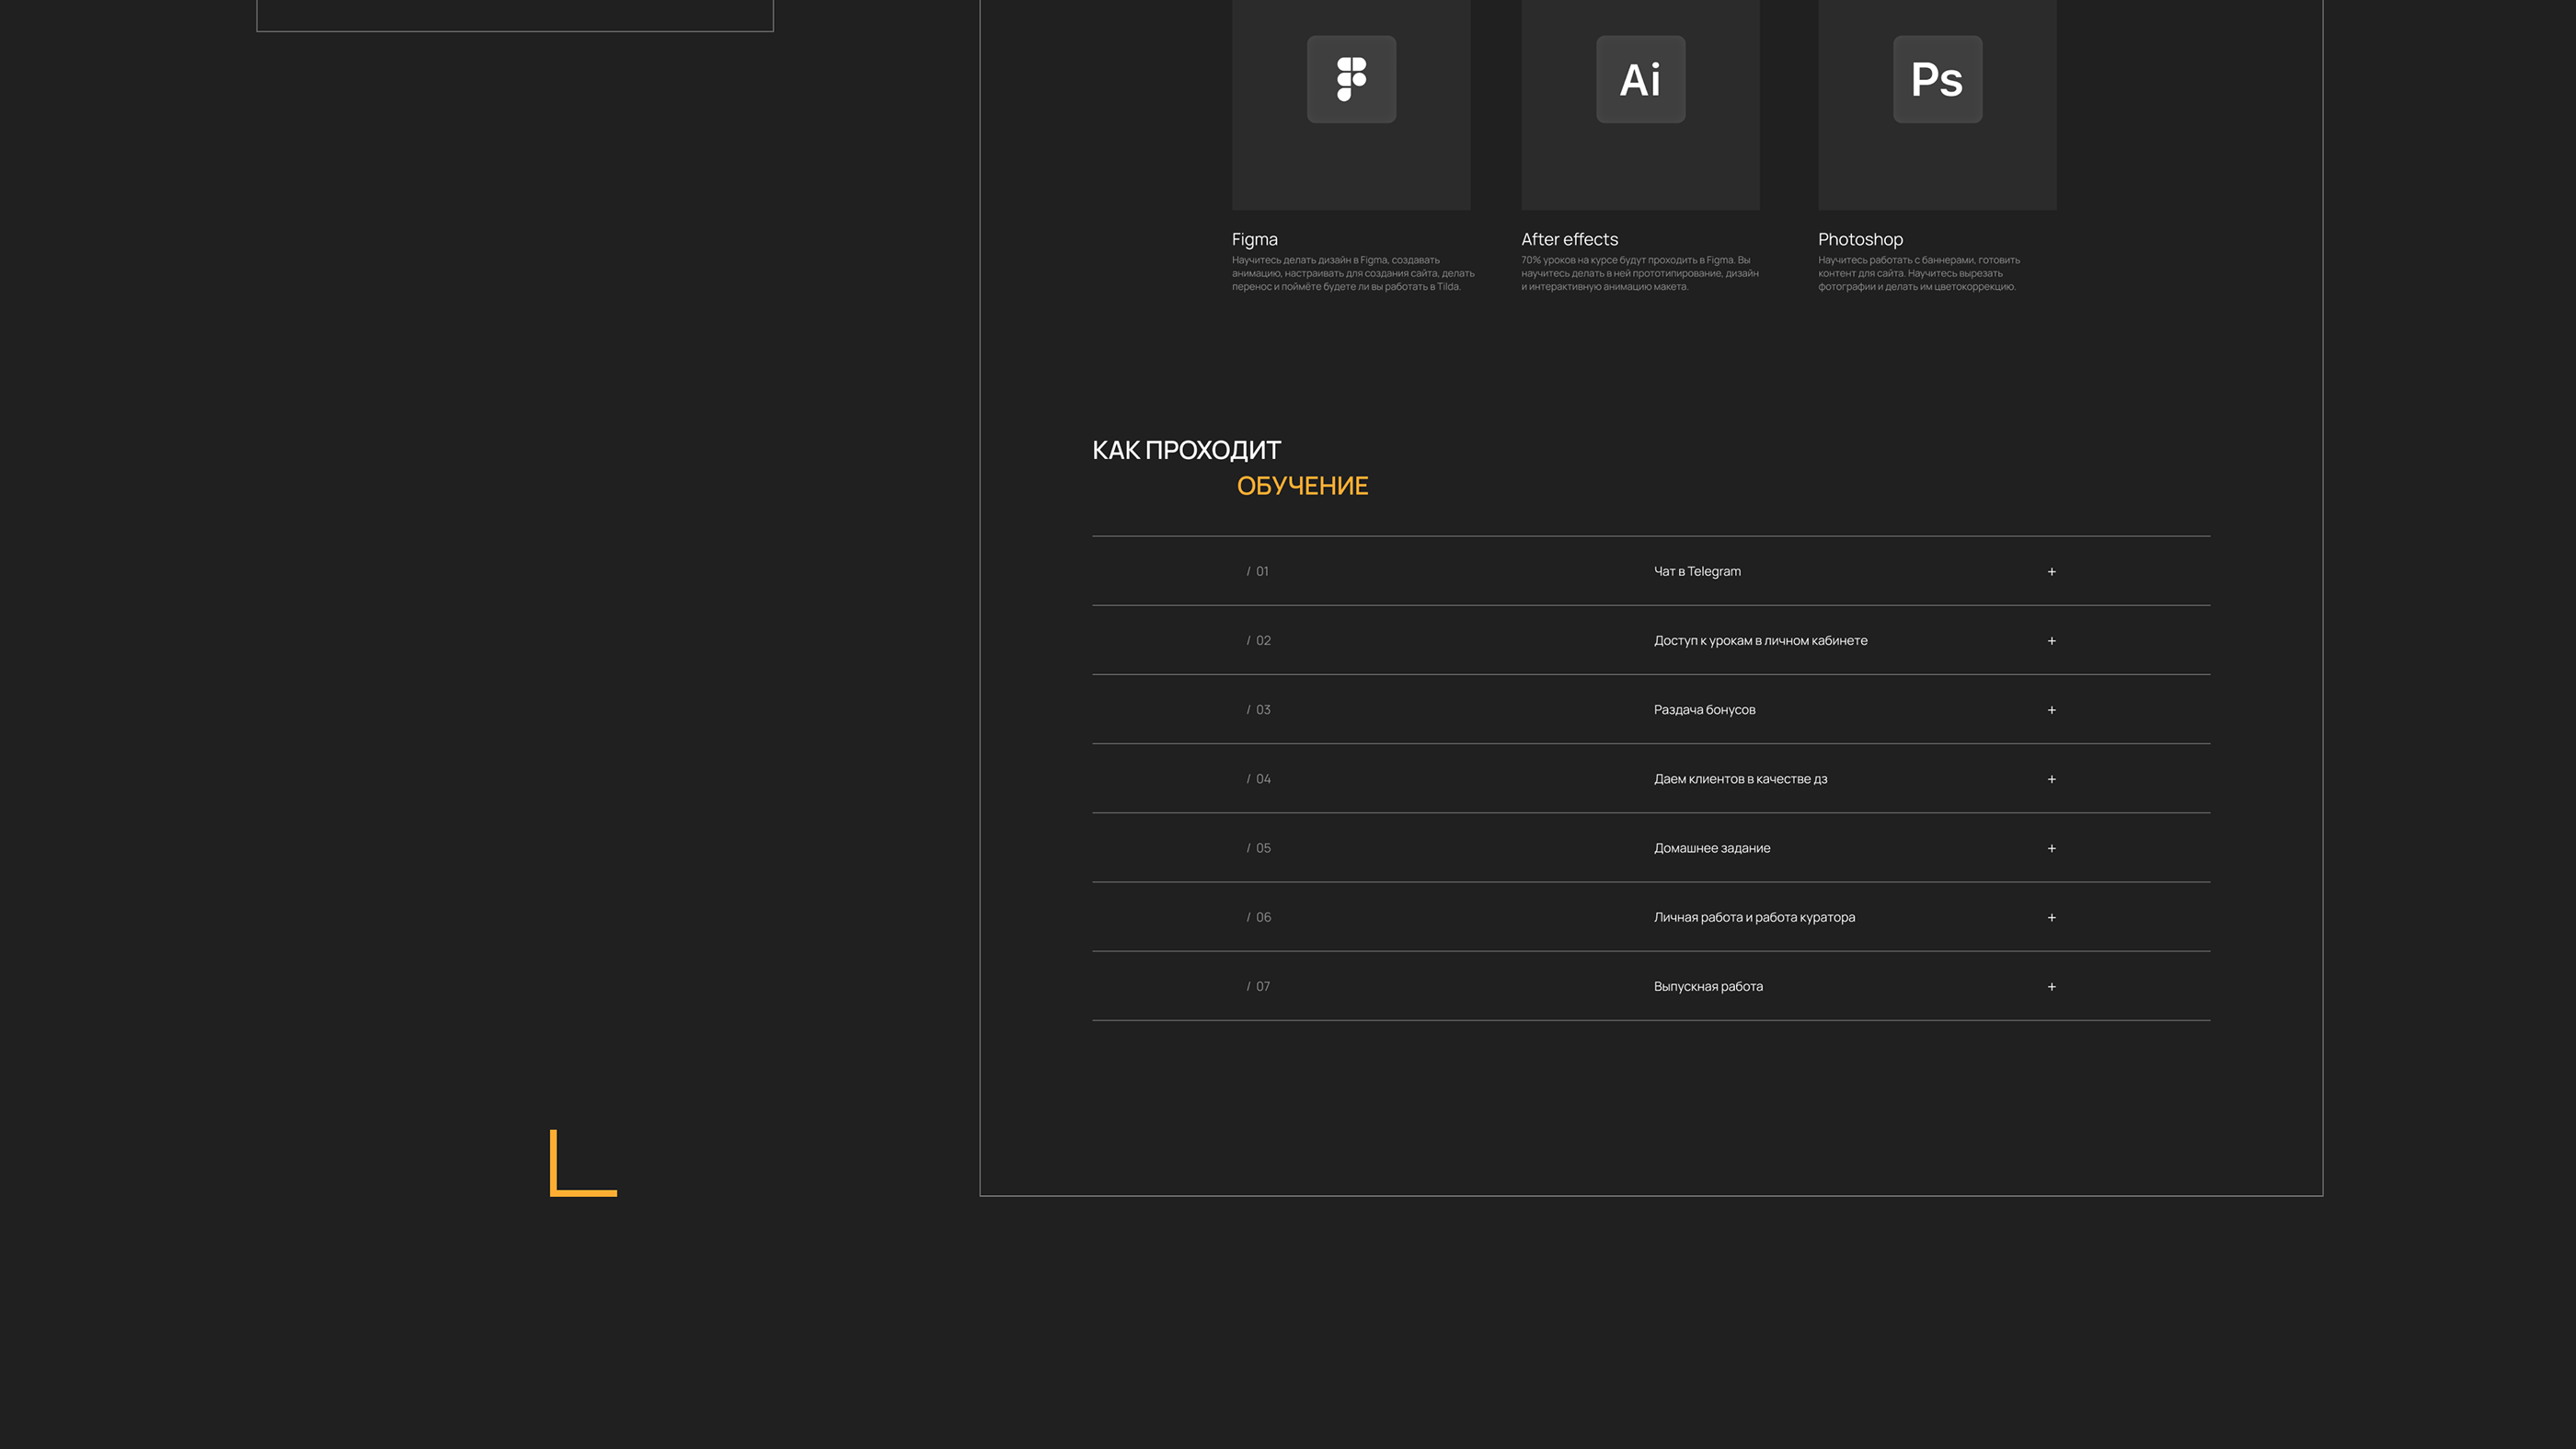The image size is (2576, 1449).
Task: Click the row number 03 label
Action: point(1262,710)
